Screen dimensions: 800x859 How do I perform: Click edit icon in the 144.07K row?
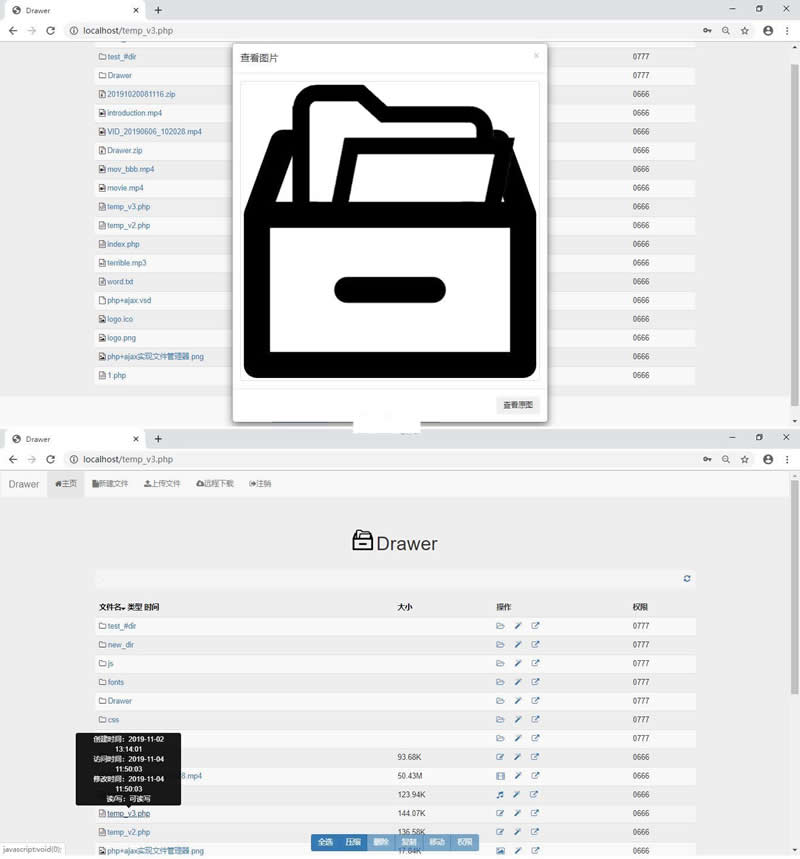pos(500,813)
